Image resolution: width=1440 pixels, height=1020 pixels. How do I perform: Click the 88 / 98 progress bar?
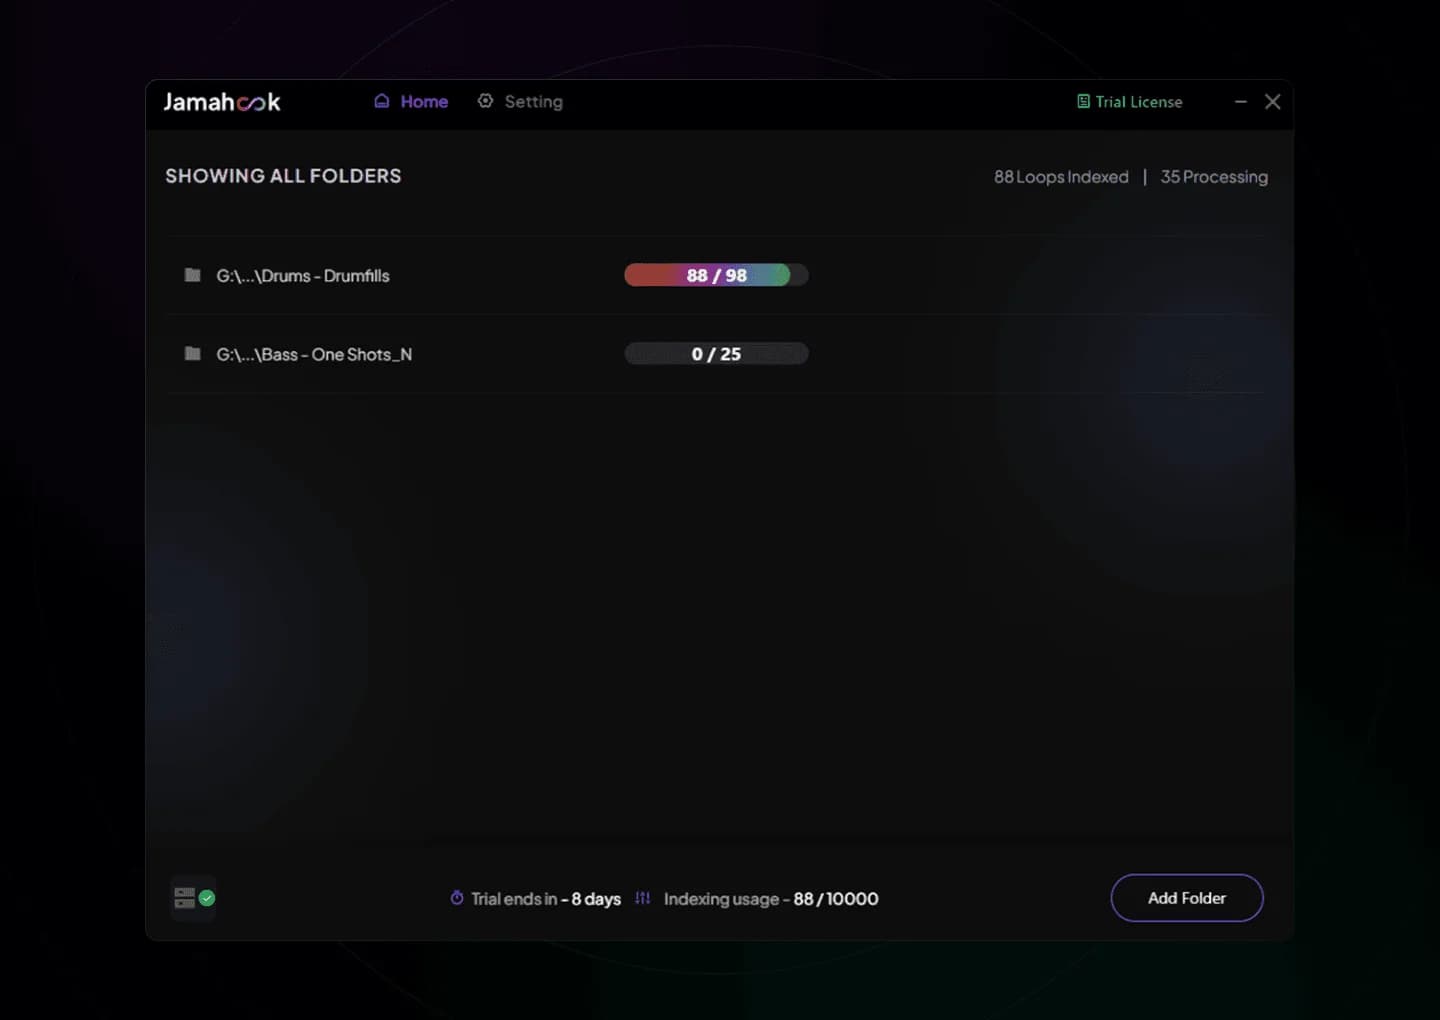716,275
